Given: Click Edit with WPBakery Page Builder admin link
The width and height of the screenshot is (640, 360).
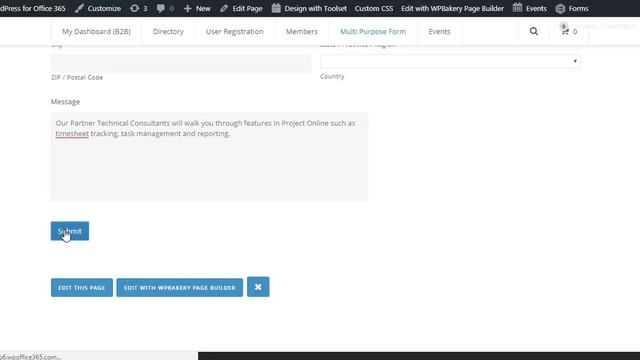Looking at the screenshot, I should [452, 8].
